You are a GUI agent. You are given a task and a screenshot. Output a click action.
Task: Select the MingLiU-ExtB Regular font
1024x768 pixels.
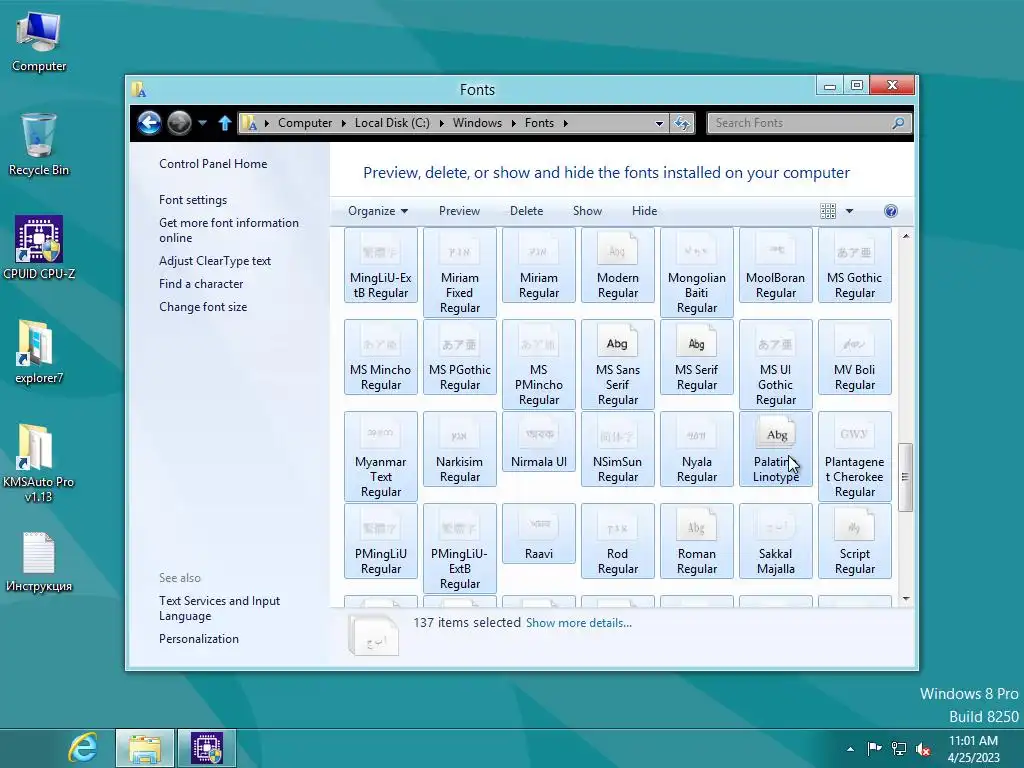coord(380,264)
